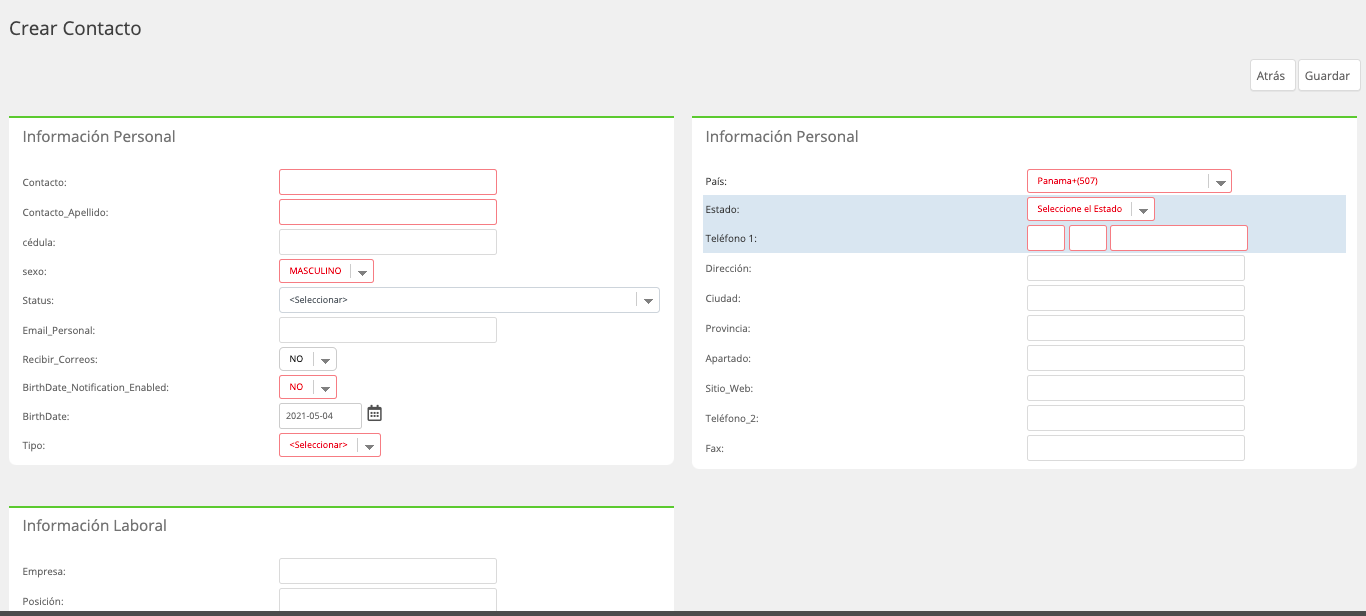Click the Contacto_Apellido input field
This screenshot has height=616, width=1366.
tap(388, 212)
